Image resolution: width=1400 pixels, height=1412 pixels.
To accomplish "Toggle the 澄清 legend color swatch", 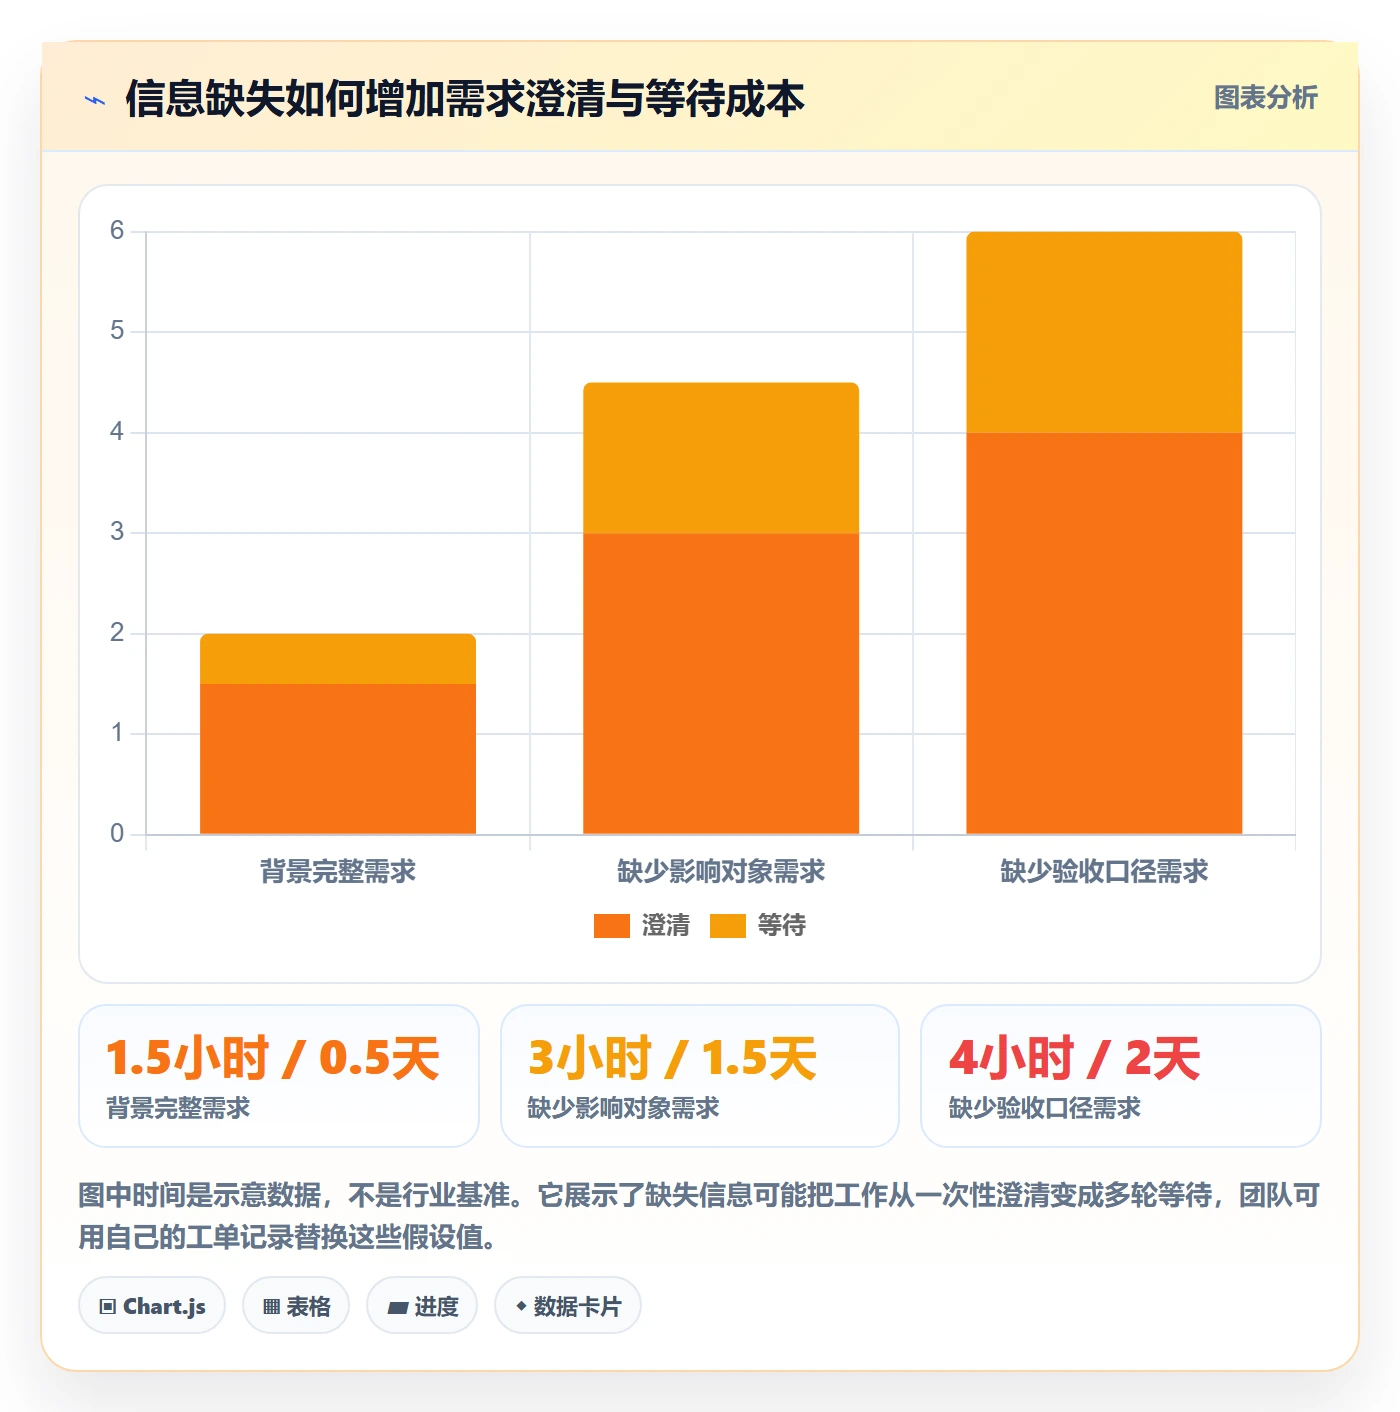I will 611,926.
